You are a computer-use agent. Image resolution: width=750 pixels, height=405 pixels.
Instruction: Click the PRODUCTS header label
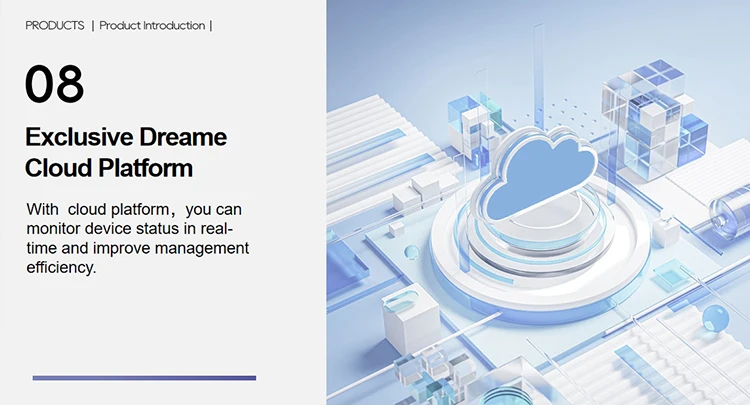click(55, 26)
